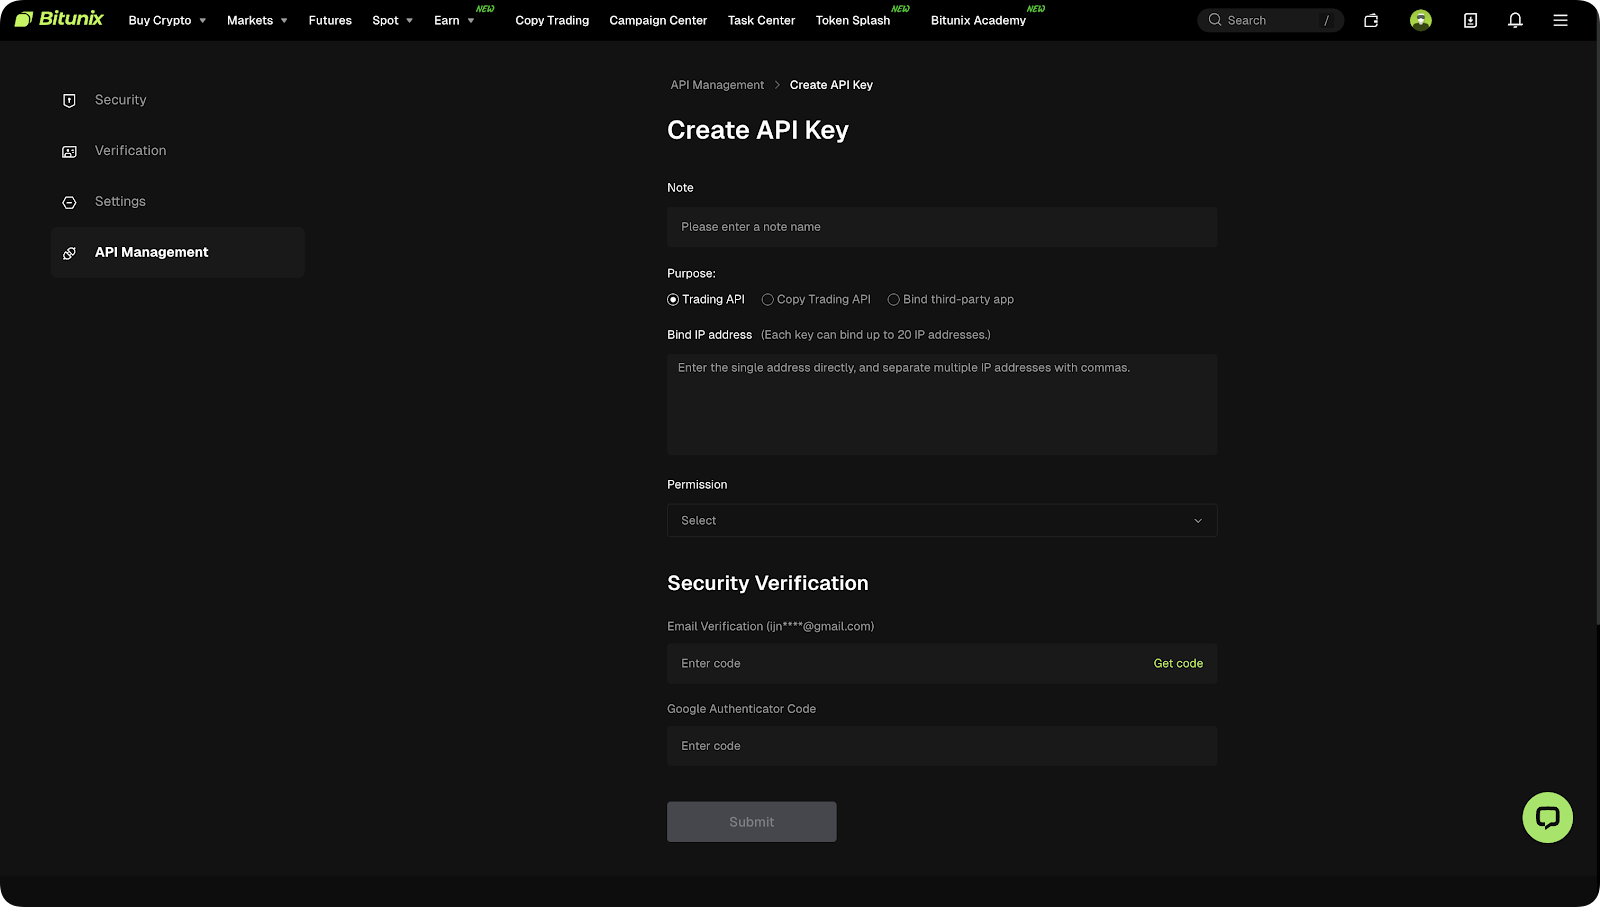Image resolution: width=1600 pixels, height=907 pixels.
Task: Navigate to the Campaign Center tab
Action: click(x=657, y=20)
